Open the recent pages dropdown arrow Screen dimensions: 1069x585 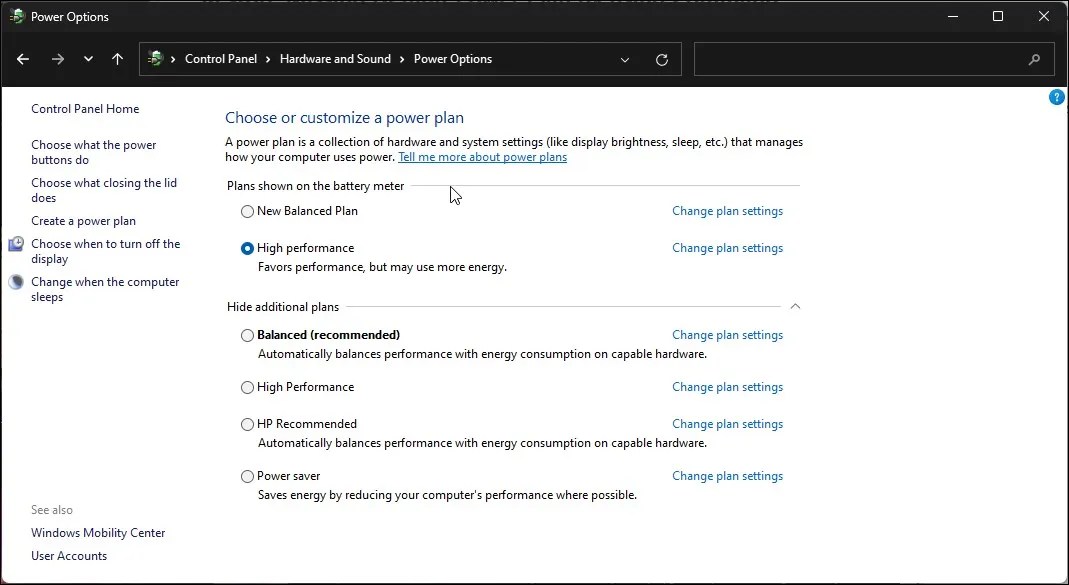pos(88,59)
